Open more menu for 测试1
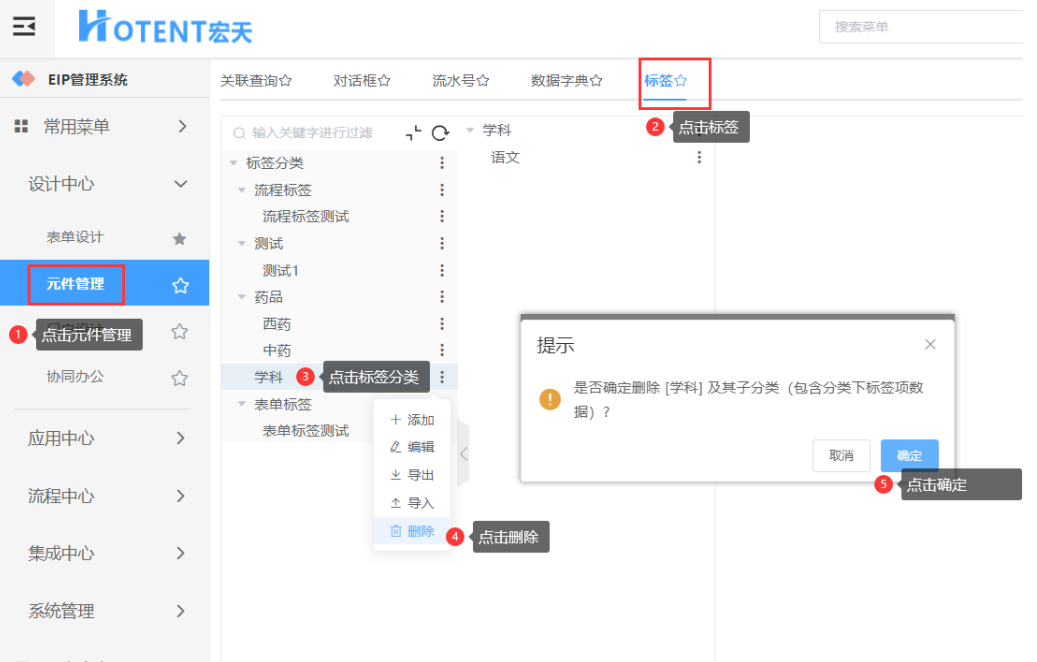Screen dimensions: 1037x662 click(x=442, y=270)
